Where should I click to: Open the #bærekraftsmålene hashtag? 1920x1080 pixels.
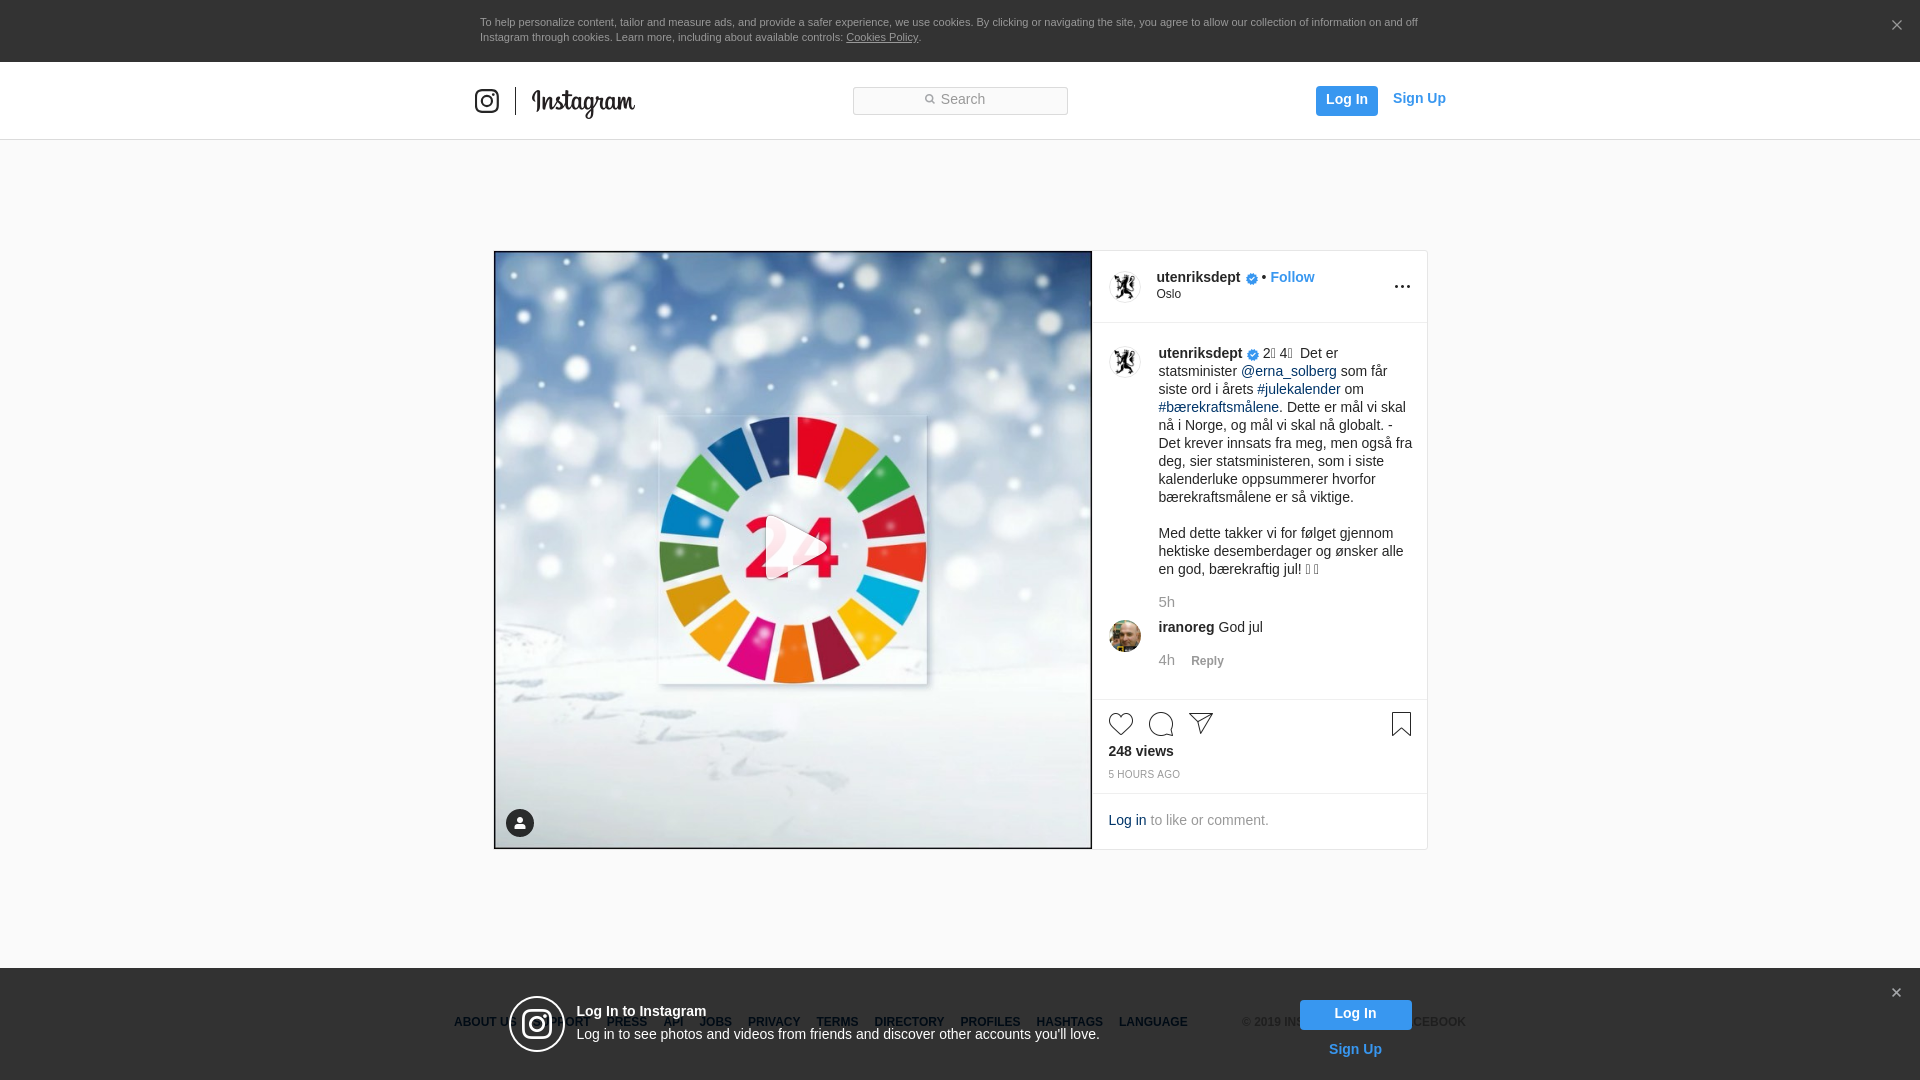pyautogui.click(x=1219, y=407)
